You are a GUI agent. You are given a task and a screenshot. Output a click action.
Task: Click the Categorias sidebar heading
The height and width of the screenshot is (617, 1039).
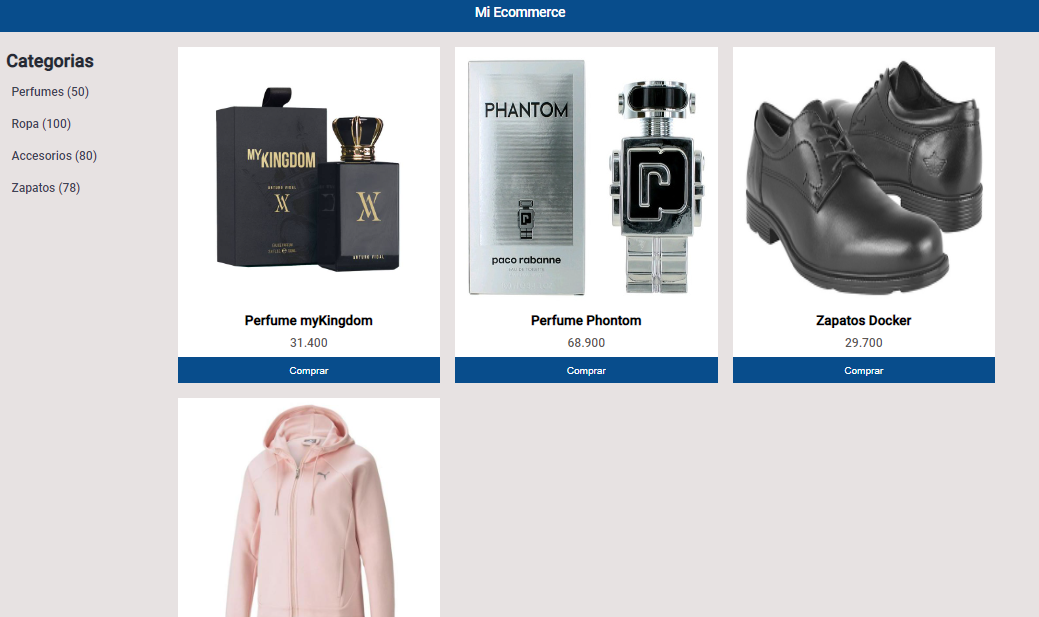pyautogui.click(x=50, y=61)
